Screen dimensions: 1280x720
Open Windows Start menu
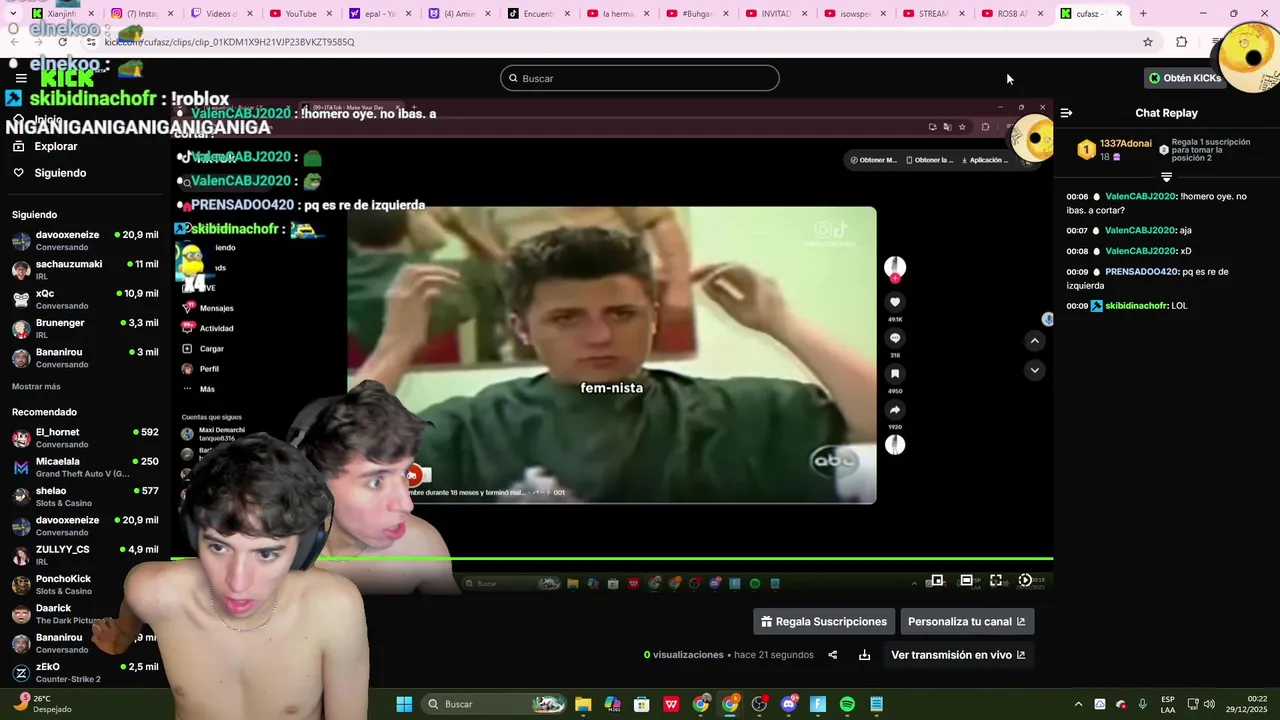click(x=404, y=704)
